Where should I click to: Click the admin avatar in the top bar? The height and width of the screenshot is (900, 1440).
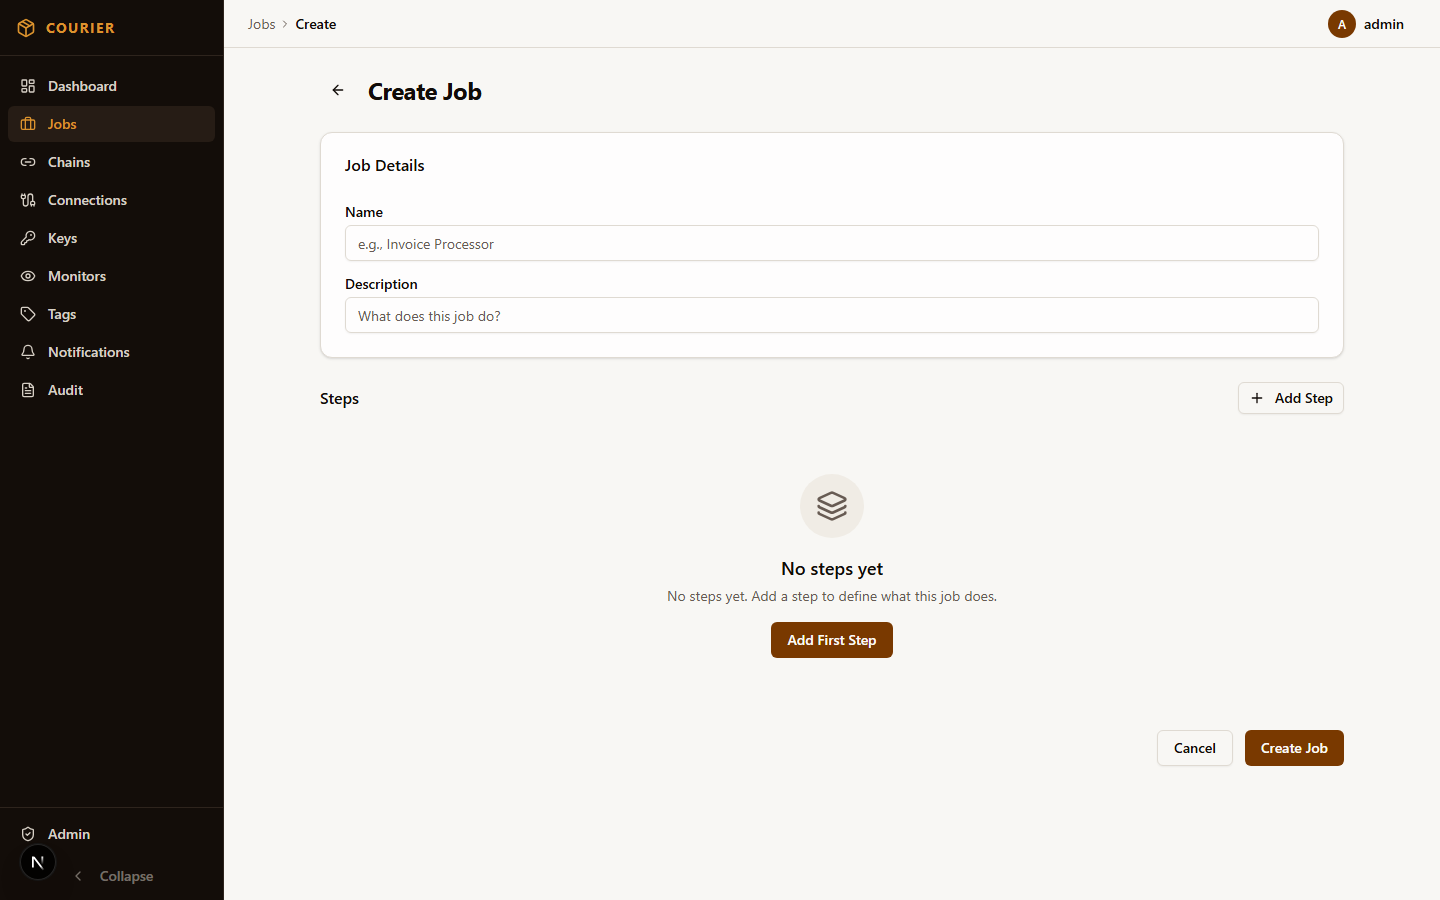(x=1342, y=24)
